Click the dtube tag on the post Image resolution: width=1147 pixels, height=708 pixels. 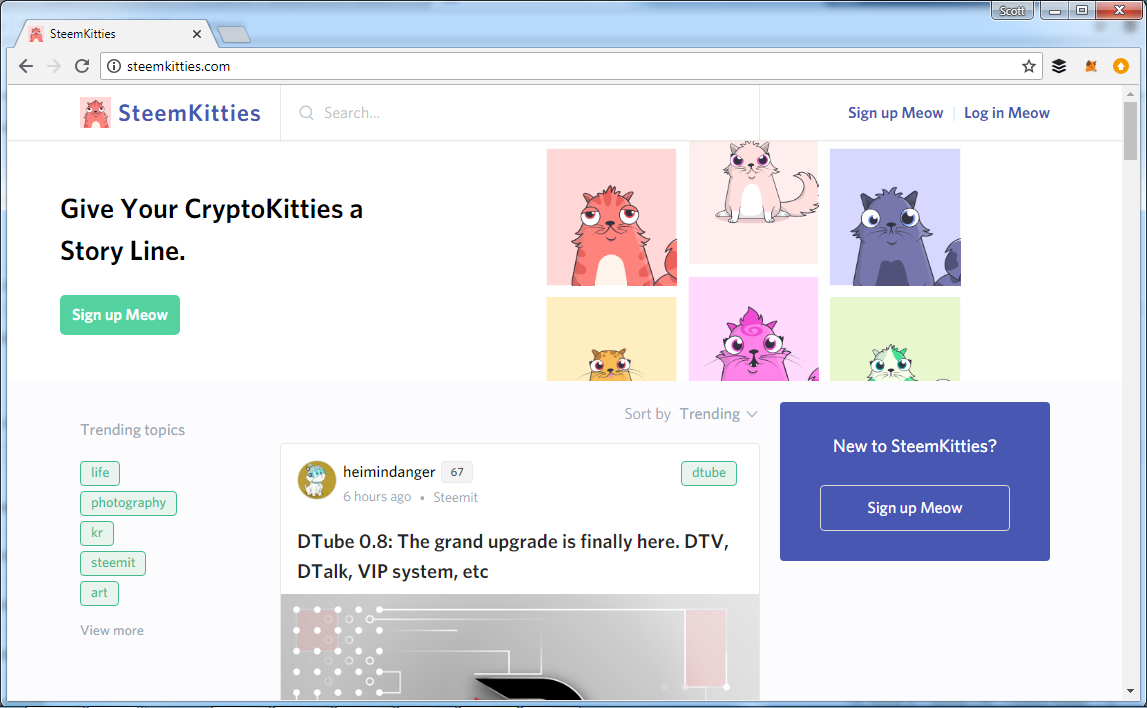[709, 472]
